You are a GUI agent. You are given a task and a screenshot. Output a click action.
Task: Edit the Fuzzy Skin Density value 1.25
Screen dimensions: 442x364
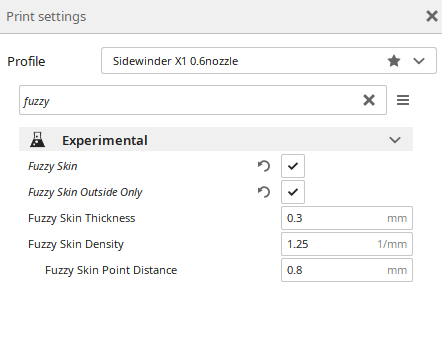click(347, 244)
